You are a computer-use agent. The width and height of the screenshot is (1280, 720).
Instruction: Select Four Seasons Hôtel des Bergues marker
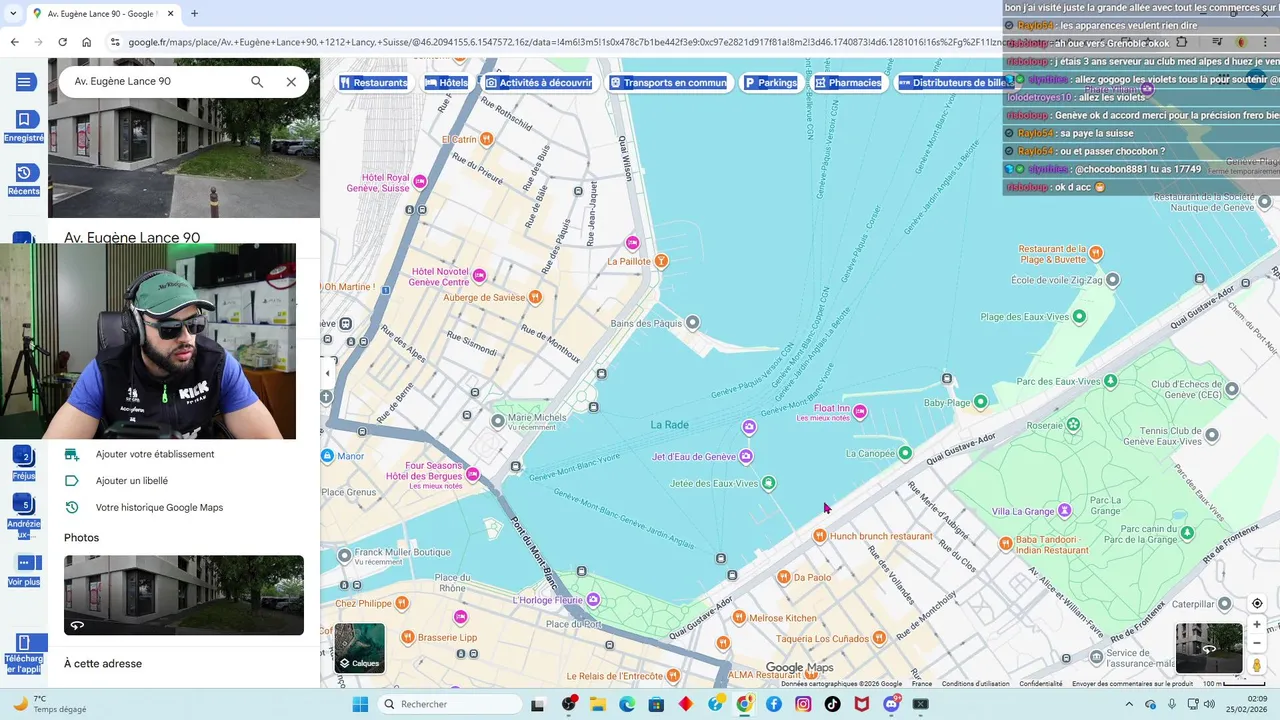pos(473,473)
